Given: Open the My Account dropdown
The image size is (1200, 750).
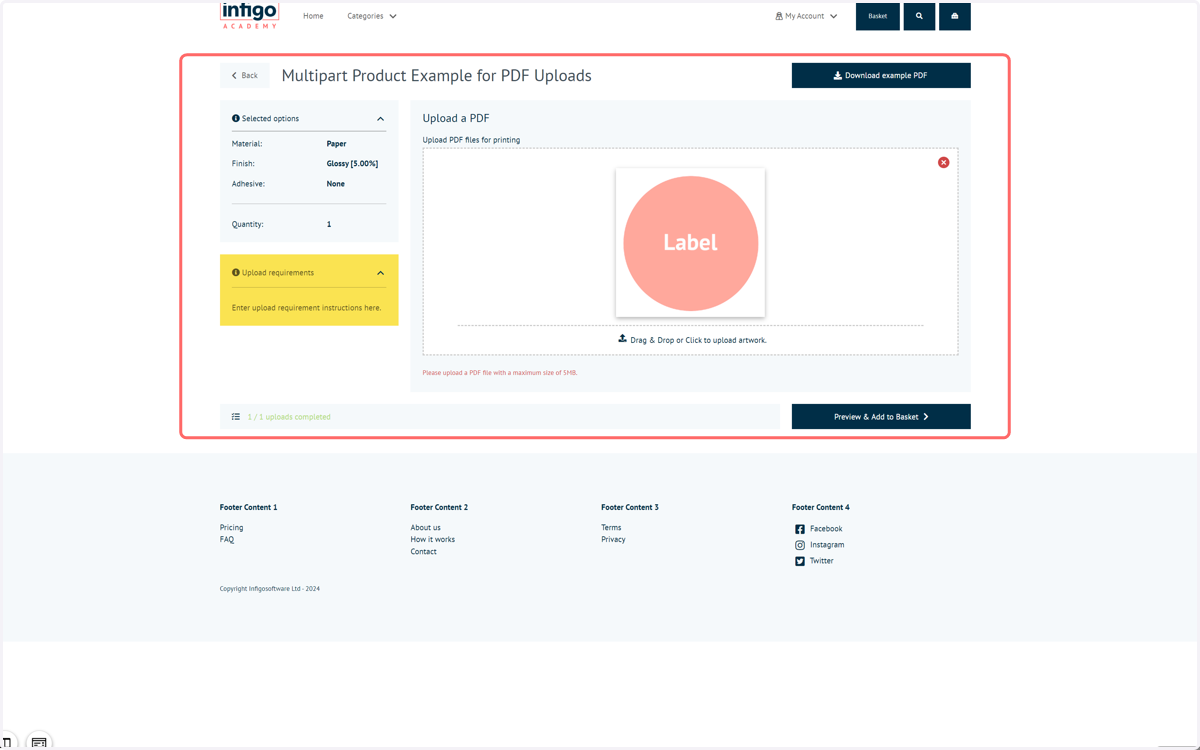Looking at the screenshot, I should click(x=806, y=16).
